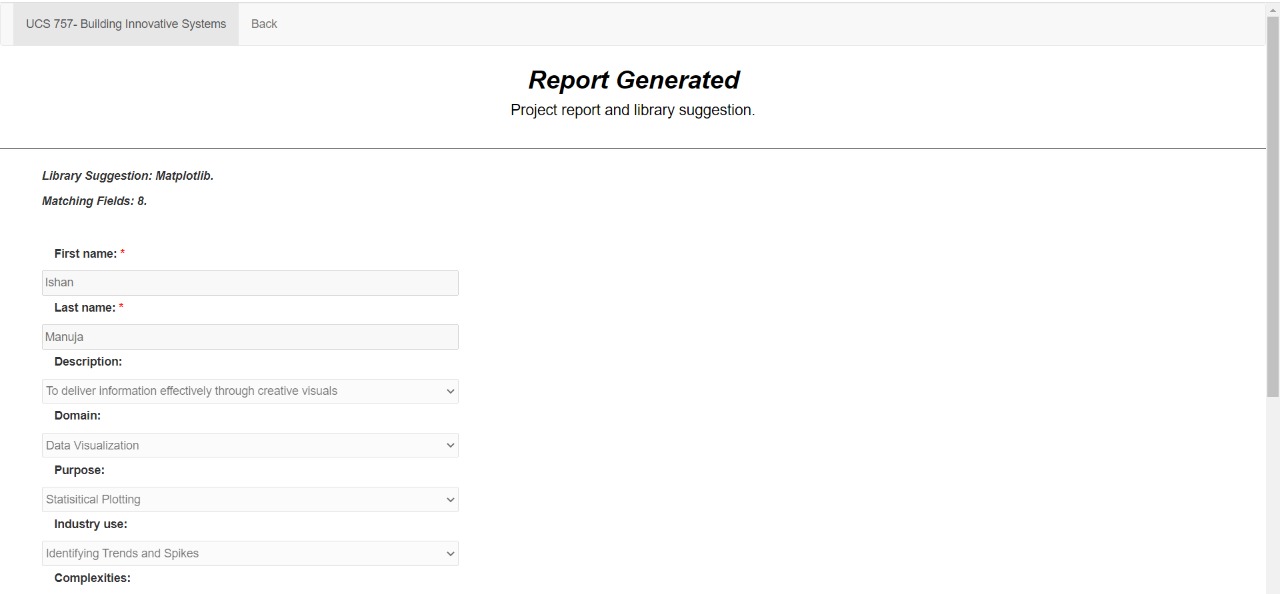The height and width of the screenshot is (594, 1280).
Task: Open the Domain dropdown arrow
Action: [450, 445]
